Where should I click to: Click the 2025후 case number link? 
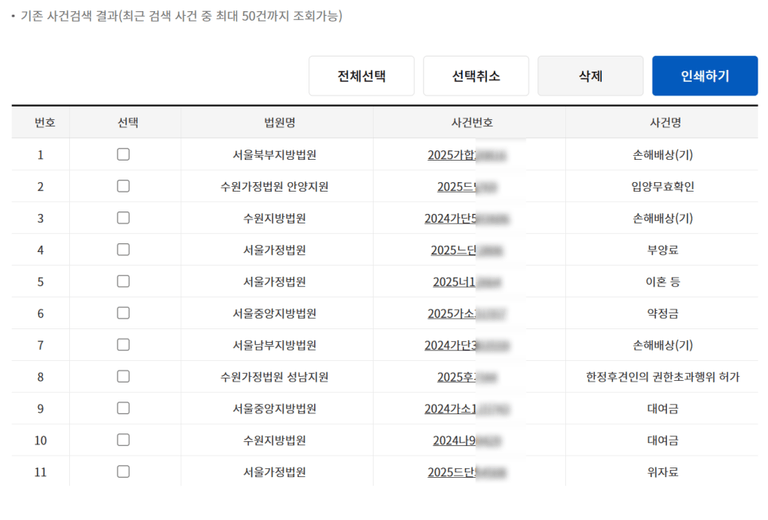(x=466, y=377)
